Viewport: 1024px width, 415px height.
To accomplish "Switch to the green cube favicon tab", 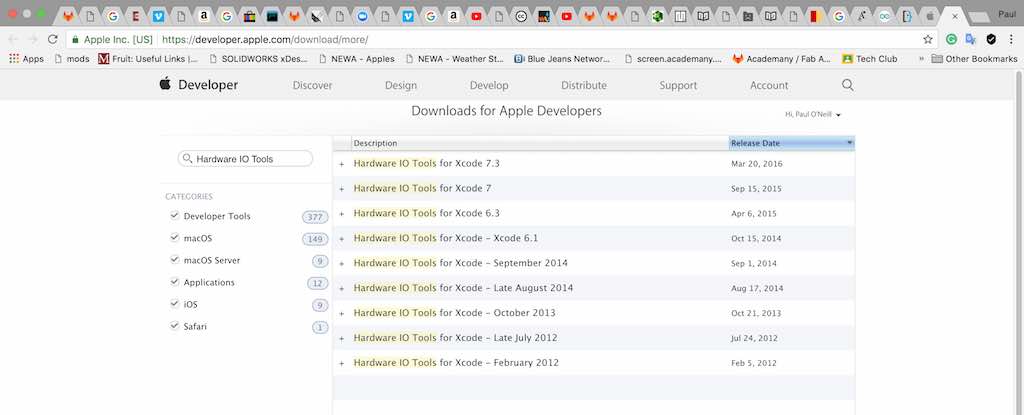I will (658, 16).
